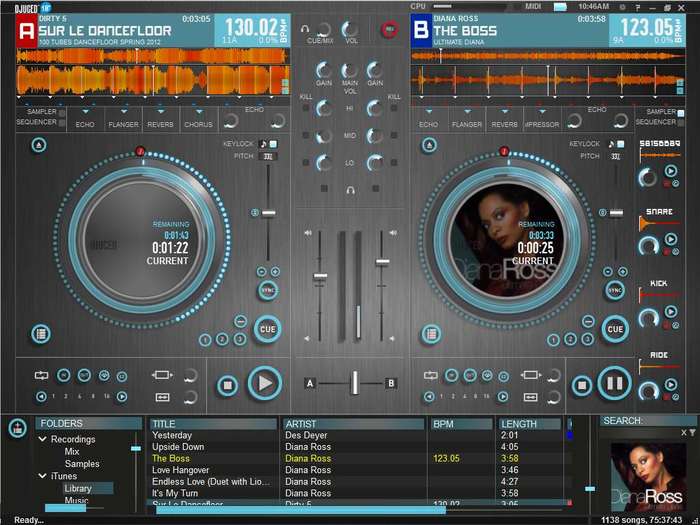Trigger hot cue 3 on deck A
Screen dimensions: 700x525
(240, 339)
